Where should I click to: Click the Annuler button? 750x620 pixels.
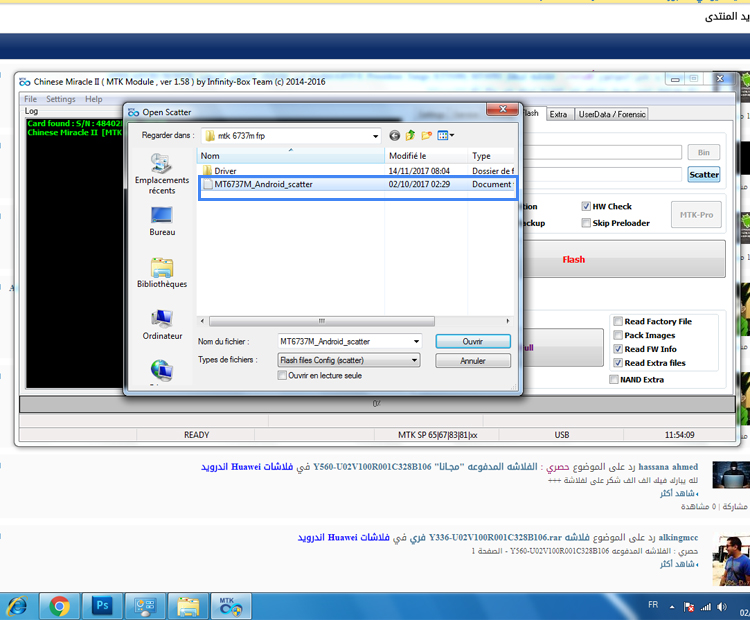pyautogui.click(x=473, y=361)
